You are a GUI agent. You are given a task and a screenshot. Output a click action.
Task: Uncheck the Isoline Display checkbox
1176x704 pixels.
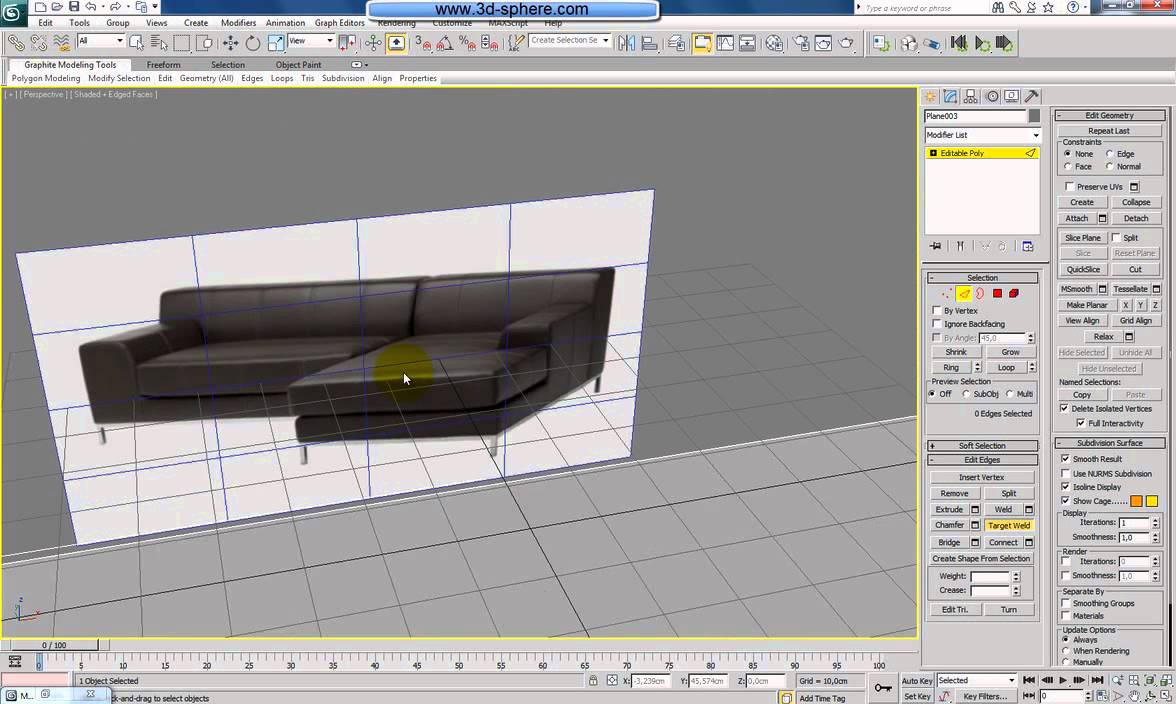(1066, 487)
